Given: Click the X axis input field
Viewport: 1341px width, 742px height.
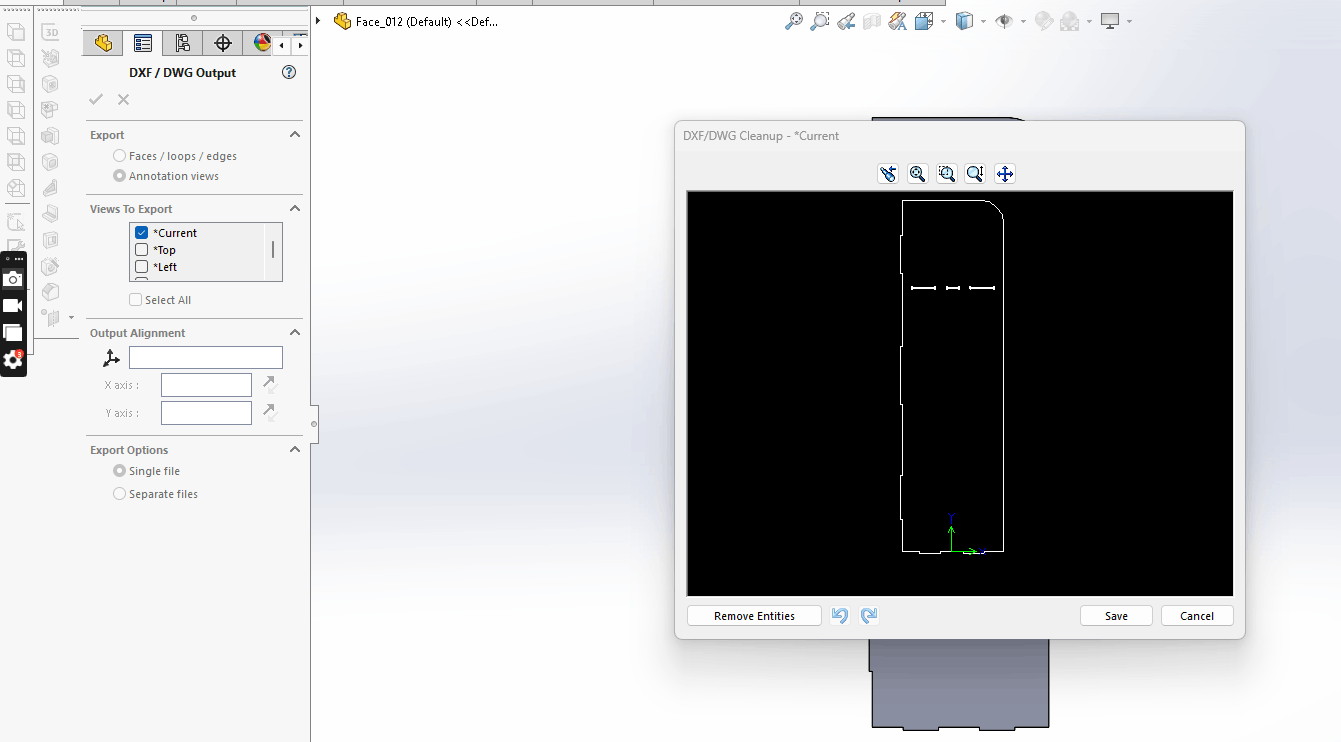Looking at the screenshot, I should [206, 385].
